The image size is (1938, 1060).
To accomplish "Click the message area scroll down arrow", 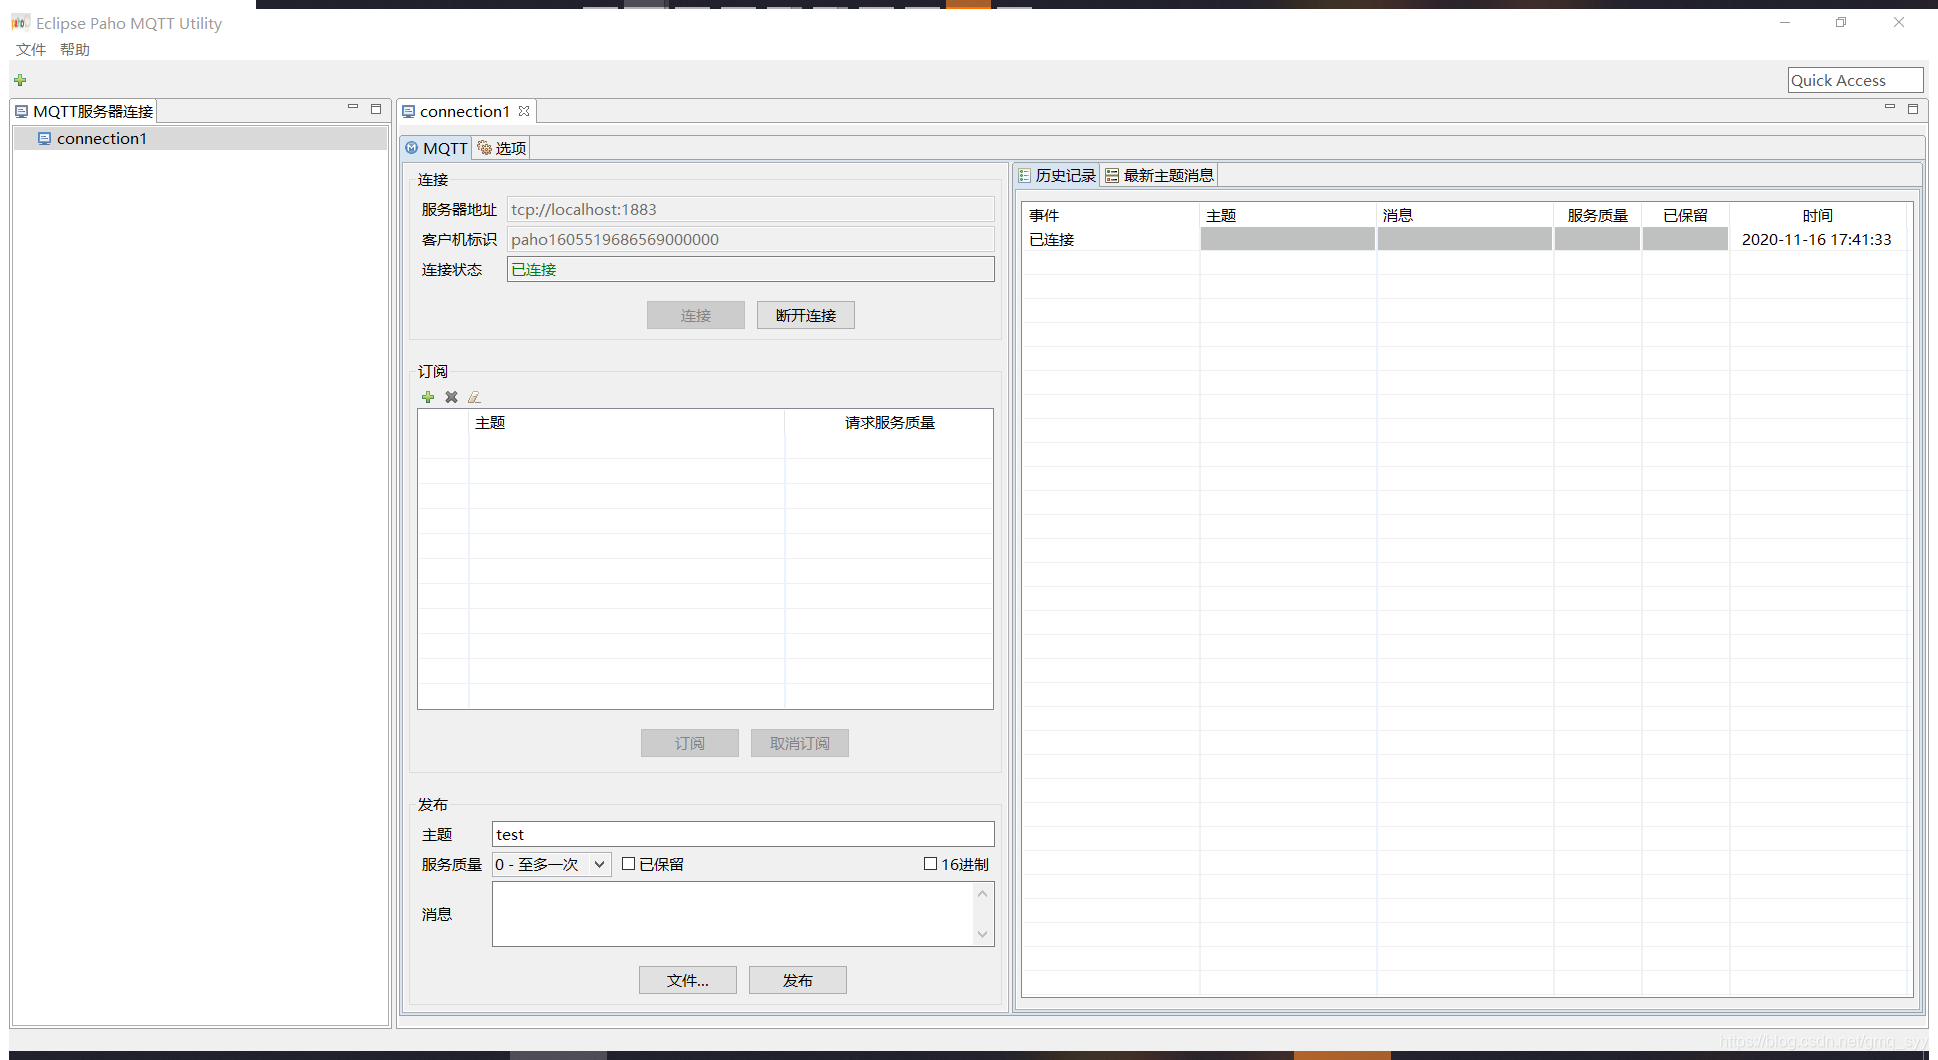I will pyautogui.click(x=983, y=934).
